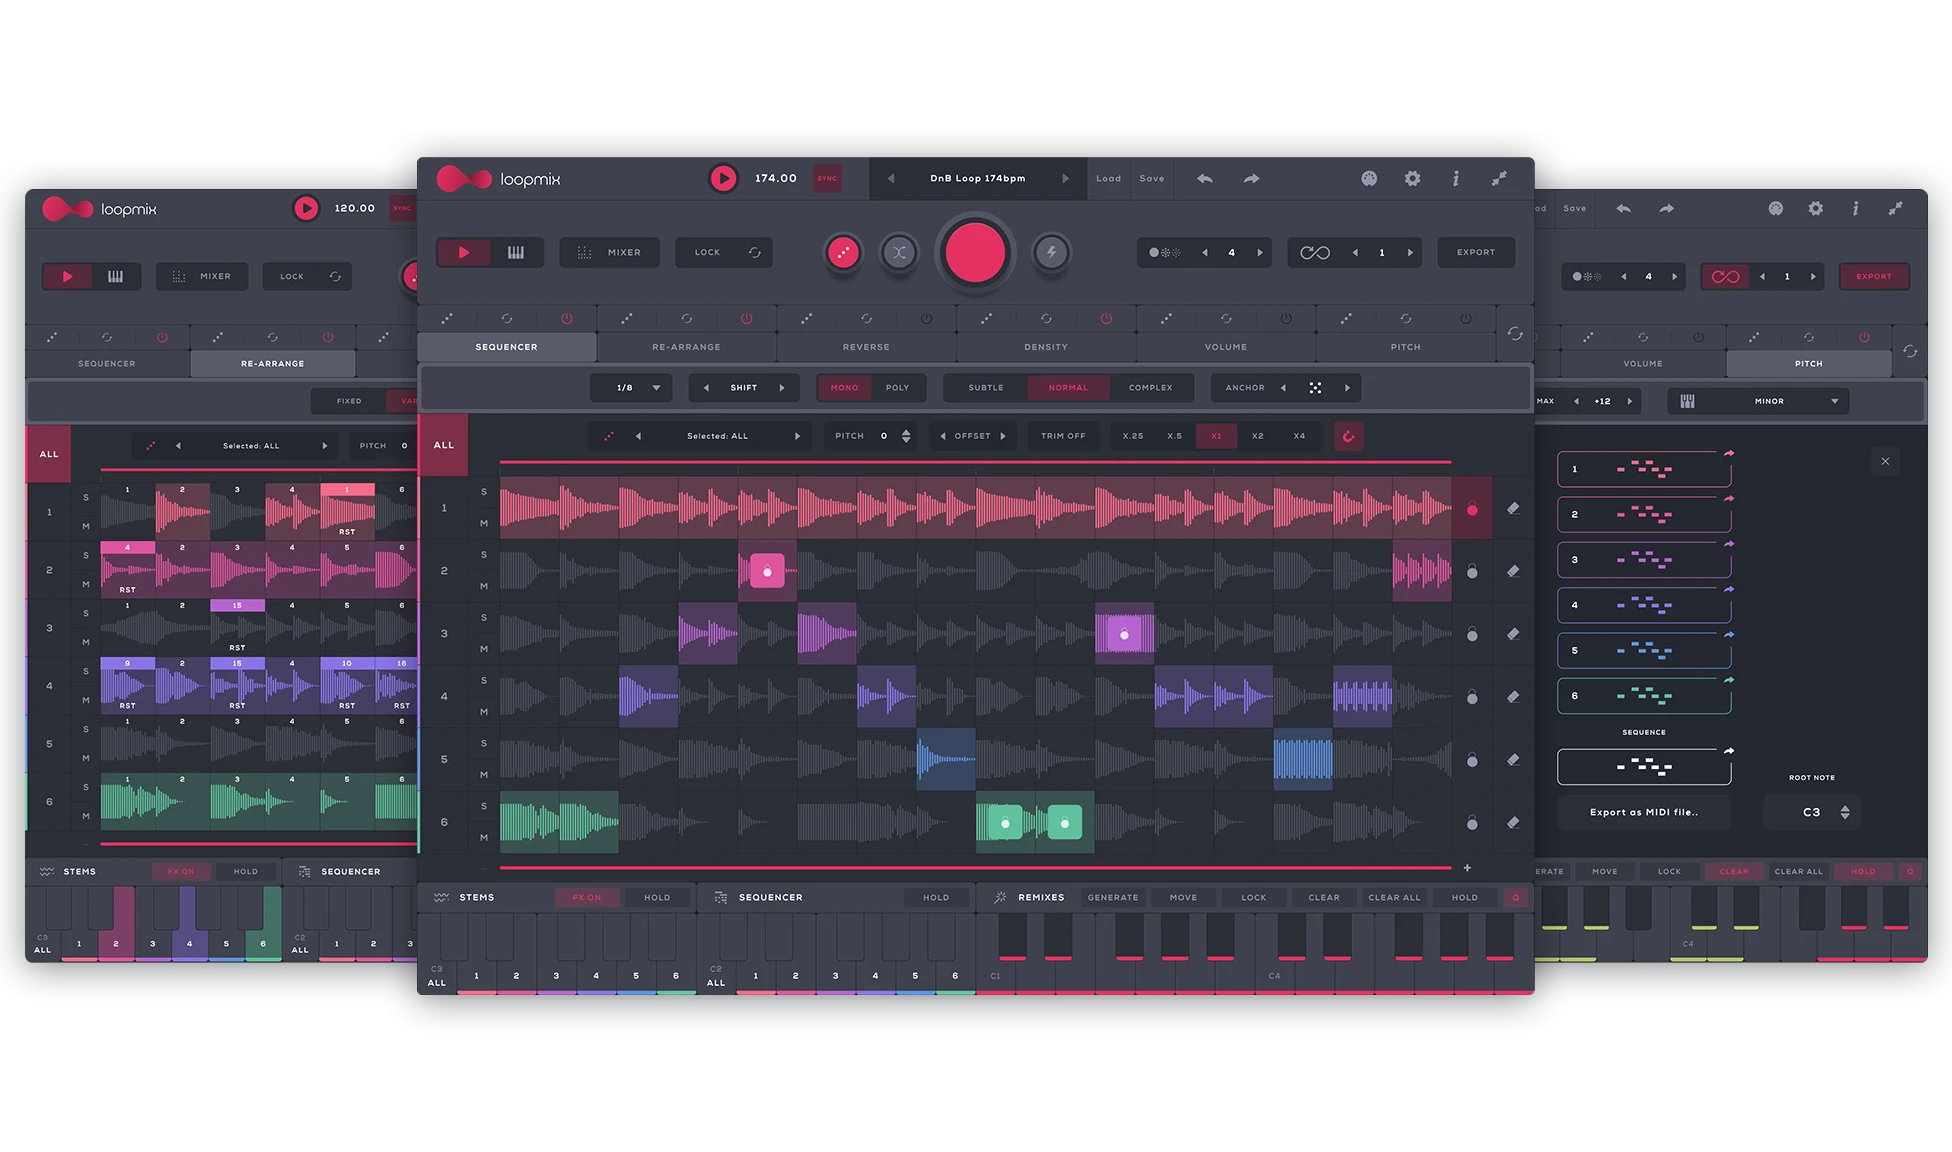Open the color palette icon in header
Screen dimensions: 1952x1152
1369,179
